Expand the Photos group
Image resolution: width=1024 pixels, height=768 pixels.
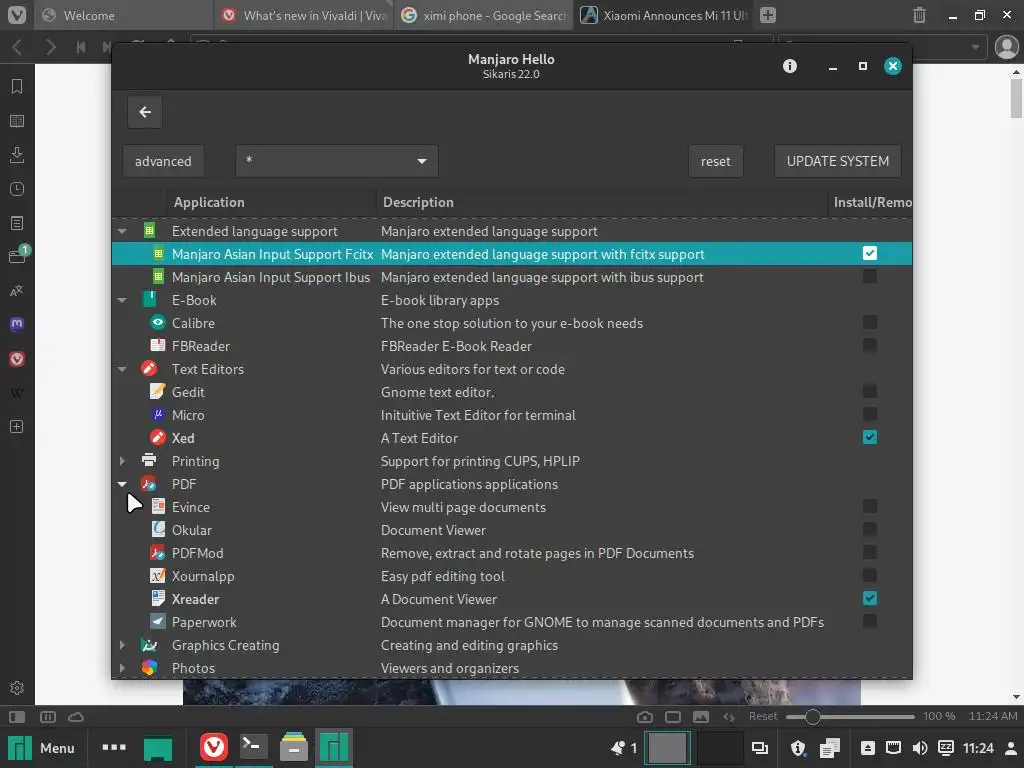[x=122, y=668]
